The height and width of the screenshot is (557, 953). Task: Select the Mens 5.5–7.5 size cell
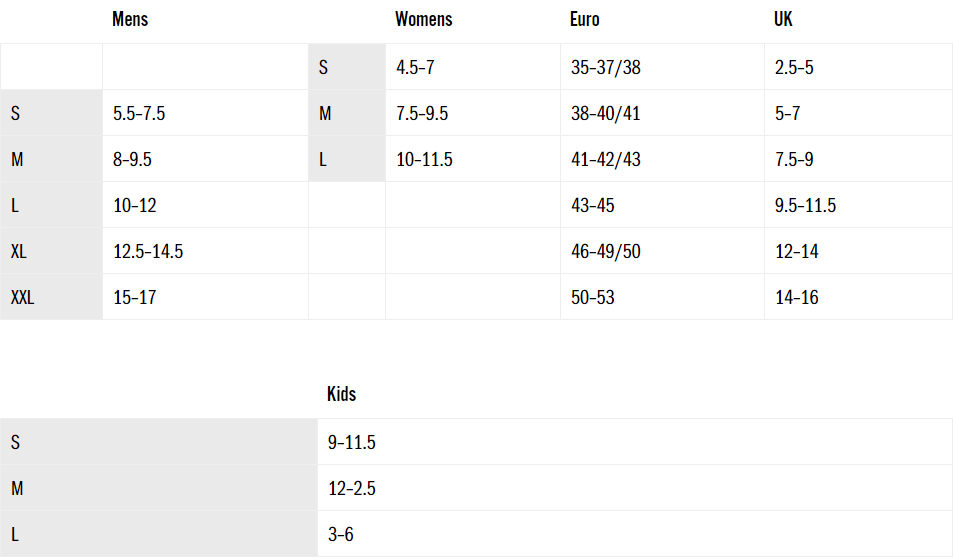139,114
